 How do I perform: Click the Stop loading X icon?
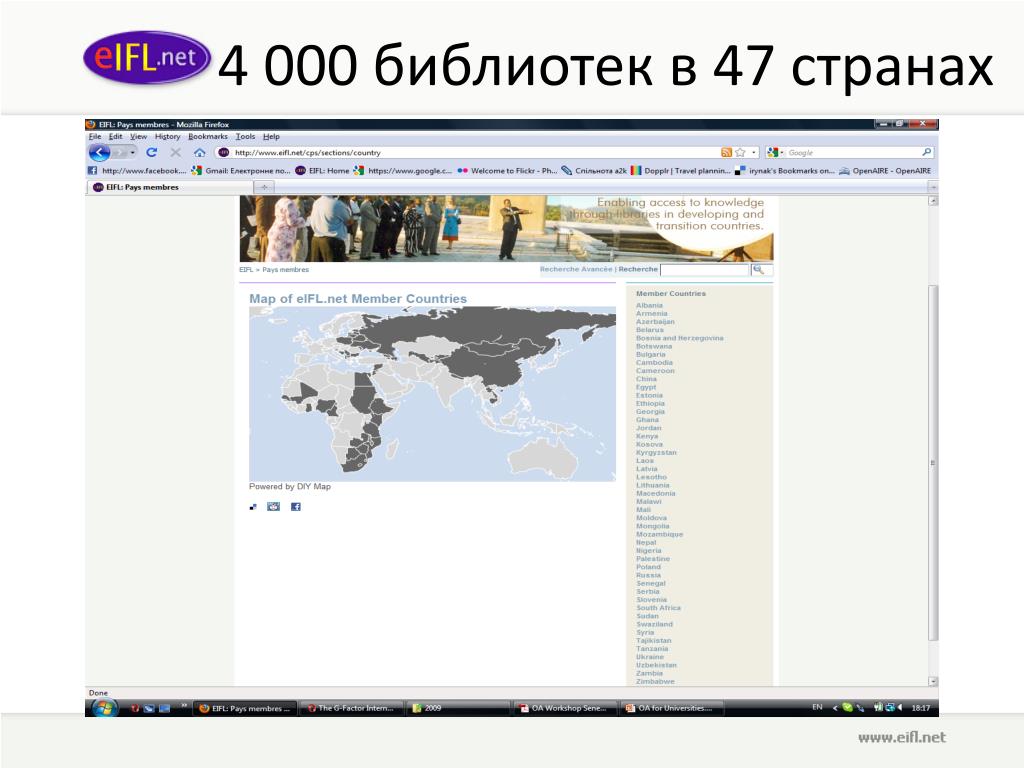click(176, 153)
